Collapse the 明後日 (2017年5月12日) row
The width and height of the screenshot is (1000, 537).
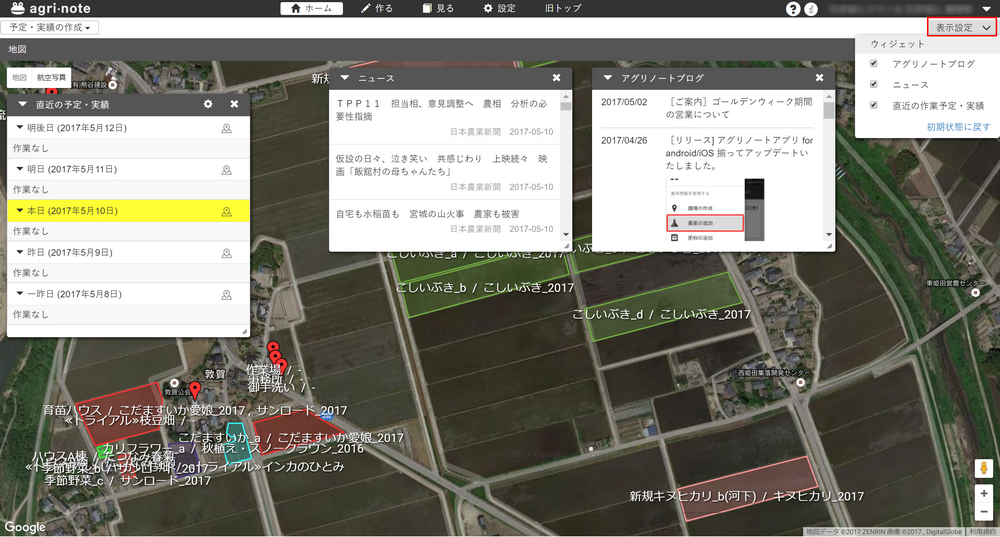point(20,128)
